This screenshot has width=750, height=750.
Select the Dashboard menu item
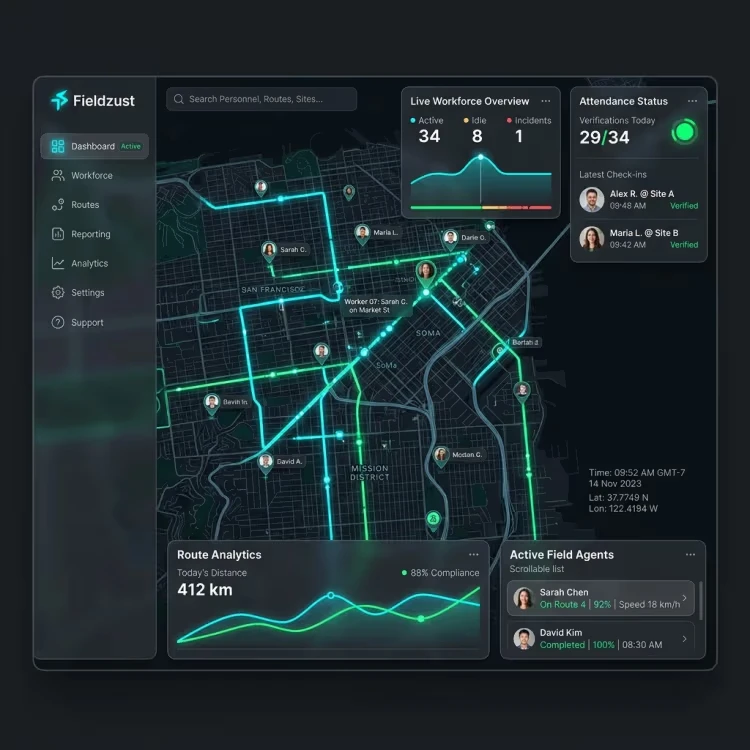tap(95, 146)
